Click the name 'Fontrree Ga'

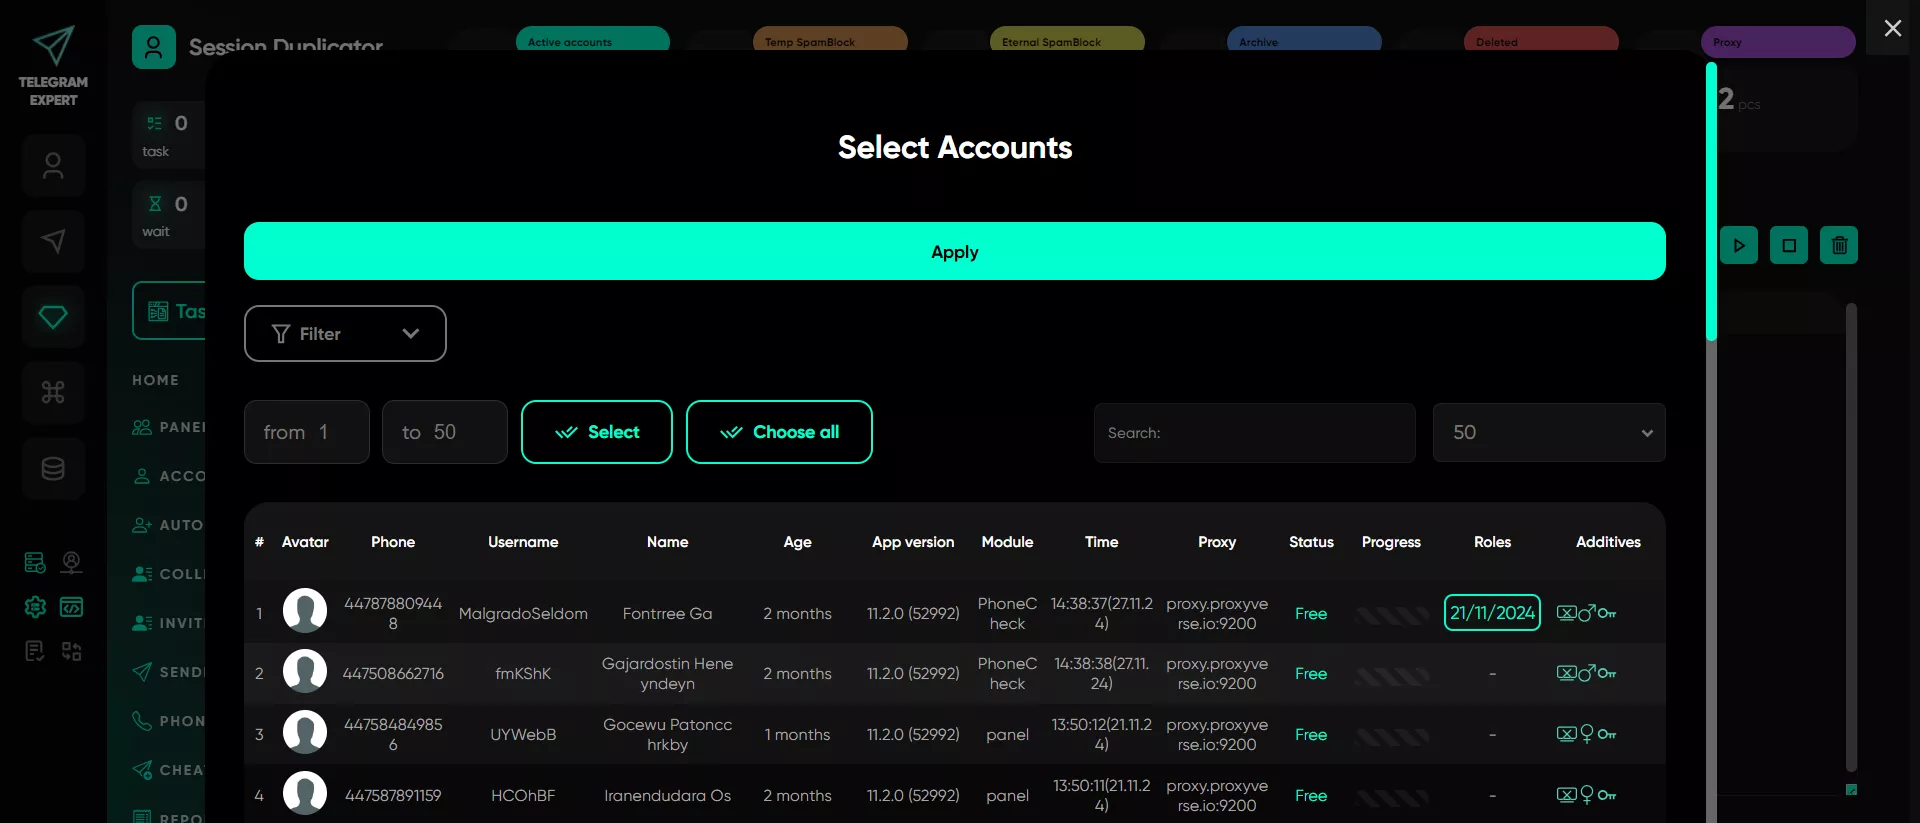click(x=667, y=613)
